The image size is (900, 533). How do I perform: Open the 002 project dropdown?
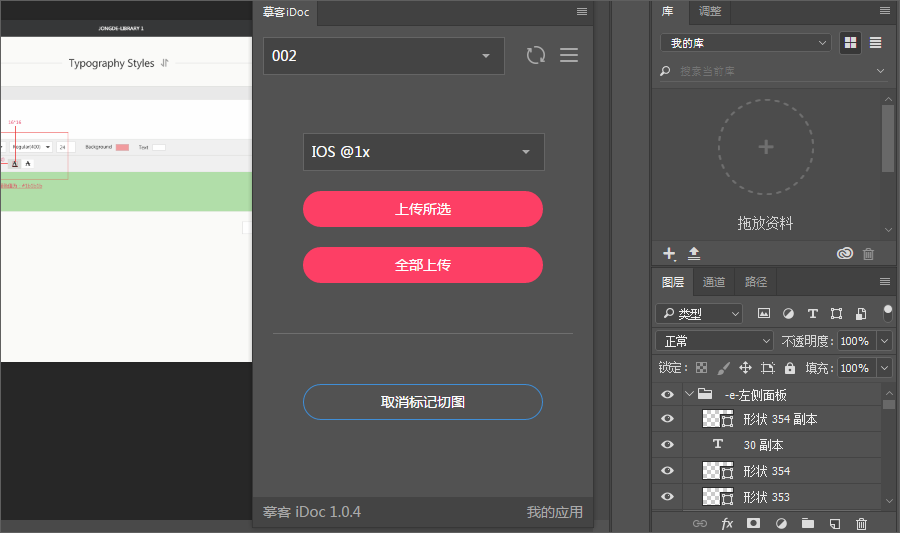(383, 56)
